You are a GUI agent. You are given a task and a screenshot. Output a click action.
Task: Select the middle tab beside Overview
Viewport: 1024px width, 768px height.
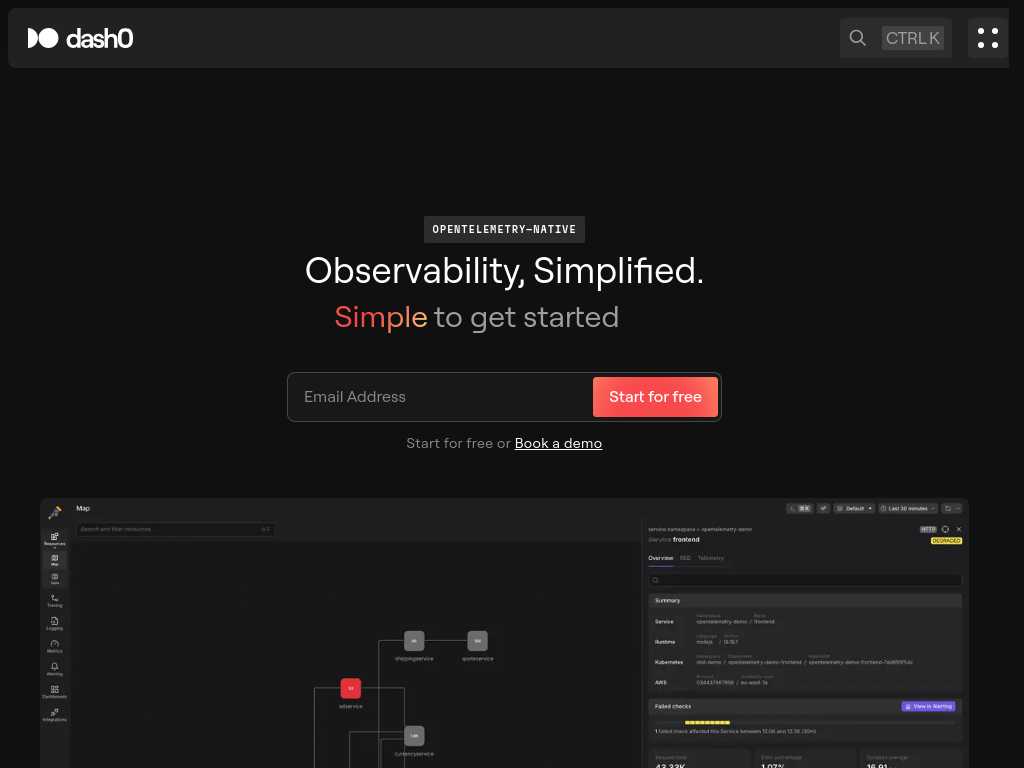[685, 558]
